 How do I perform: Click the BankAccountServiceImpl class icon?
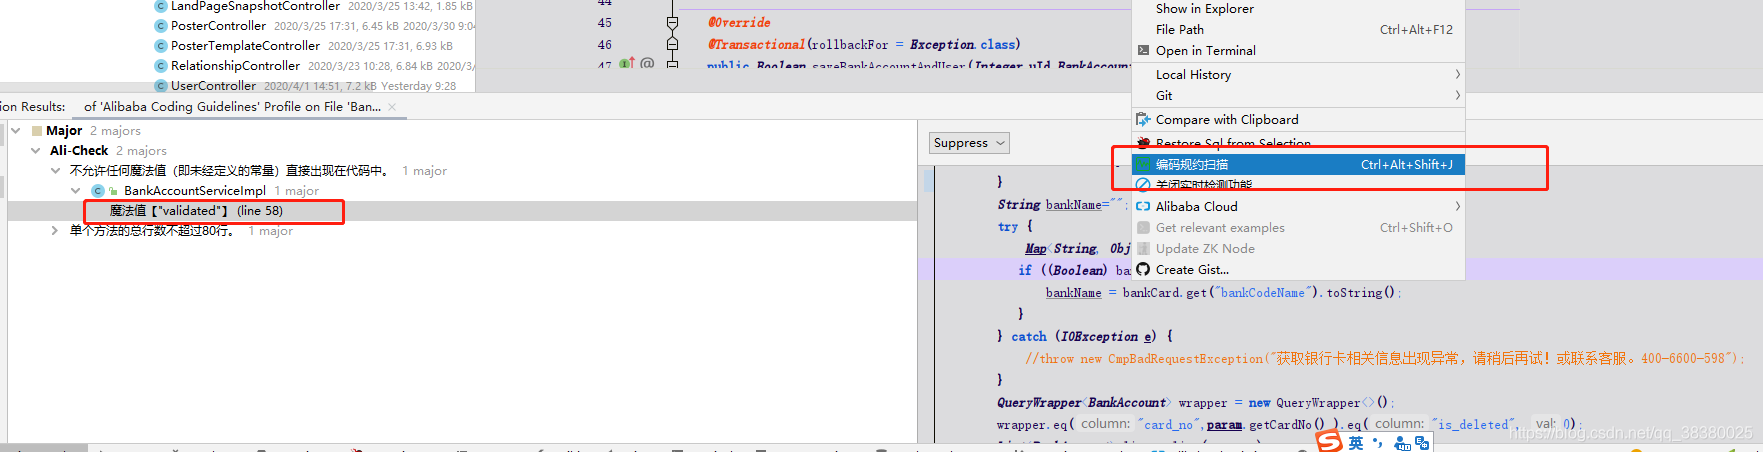(98, 190)
